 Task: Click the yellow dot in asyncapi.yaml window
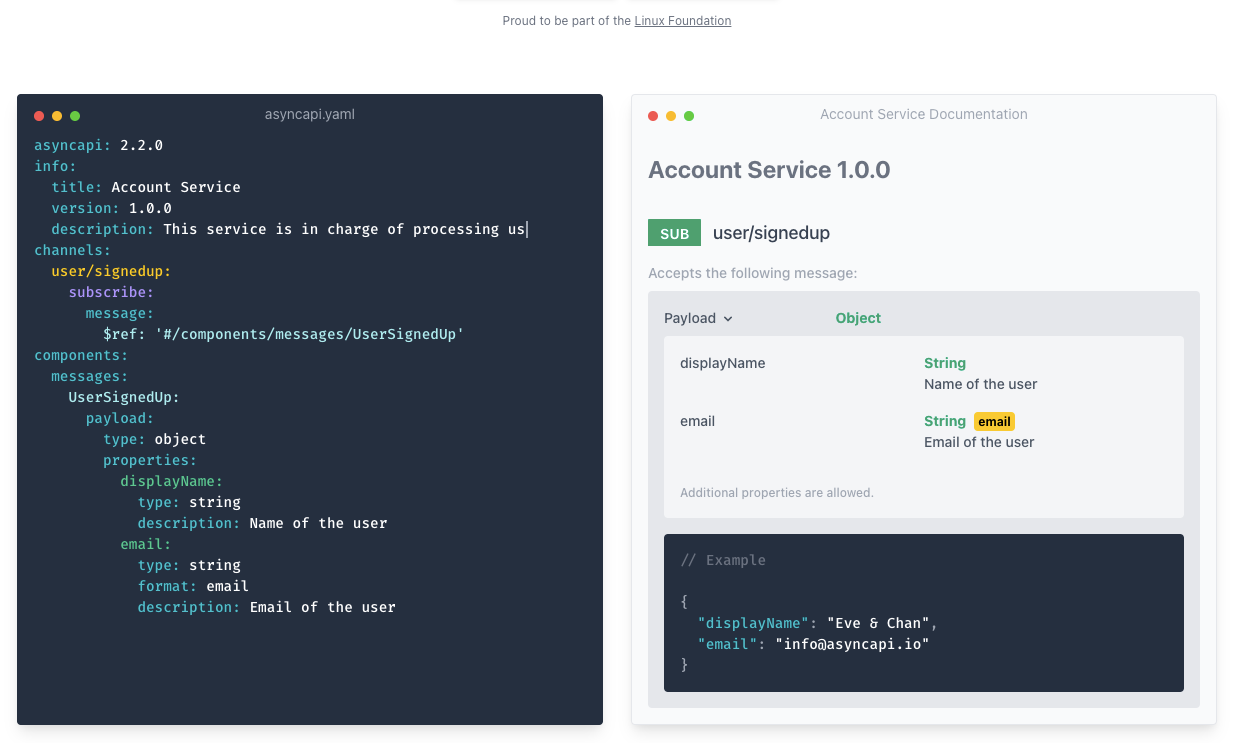coord(57,116)
